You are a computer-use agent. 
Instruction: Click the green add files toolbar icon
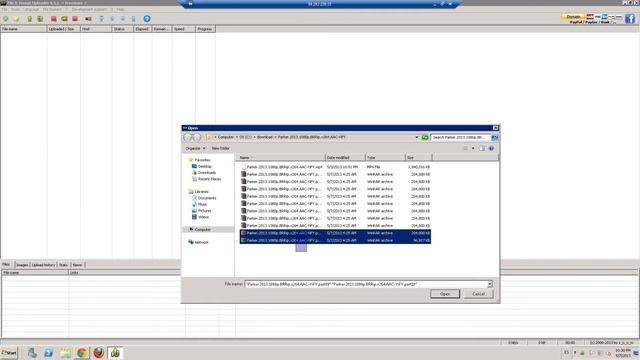[x=6, y=19]
